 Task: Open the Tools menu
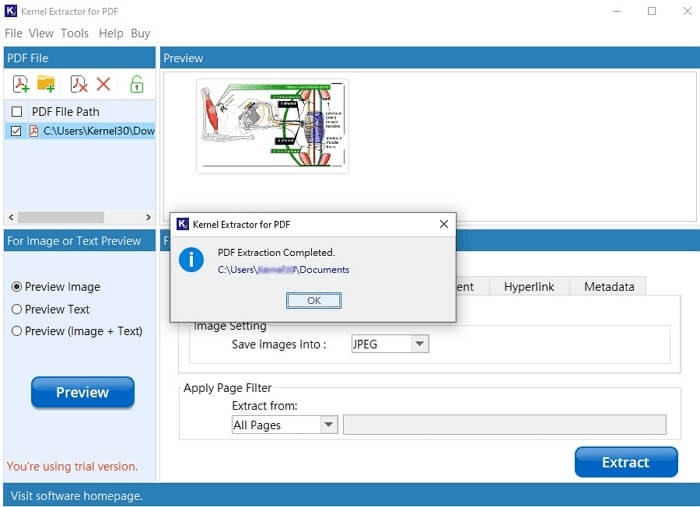point(75,33)
